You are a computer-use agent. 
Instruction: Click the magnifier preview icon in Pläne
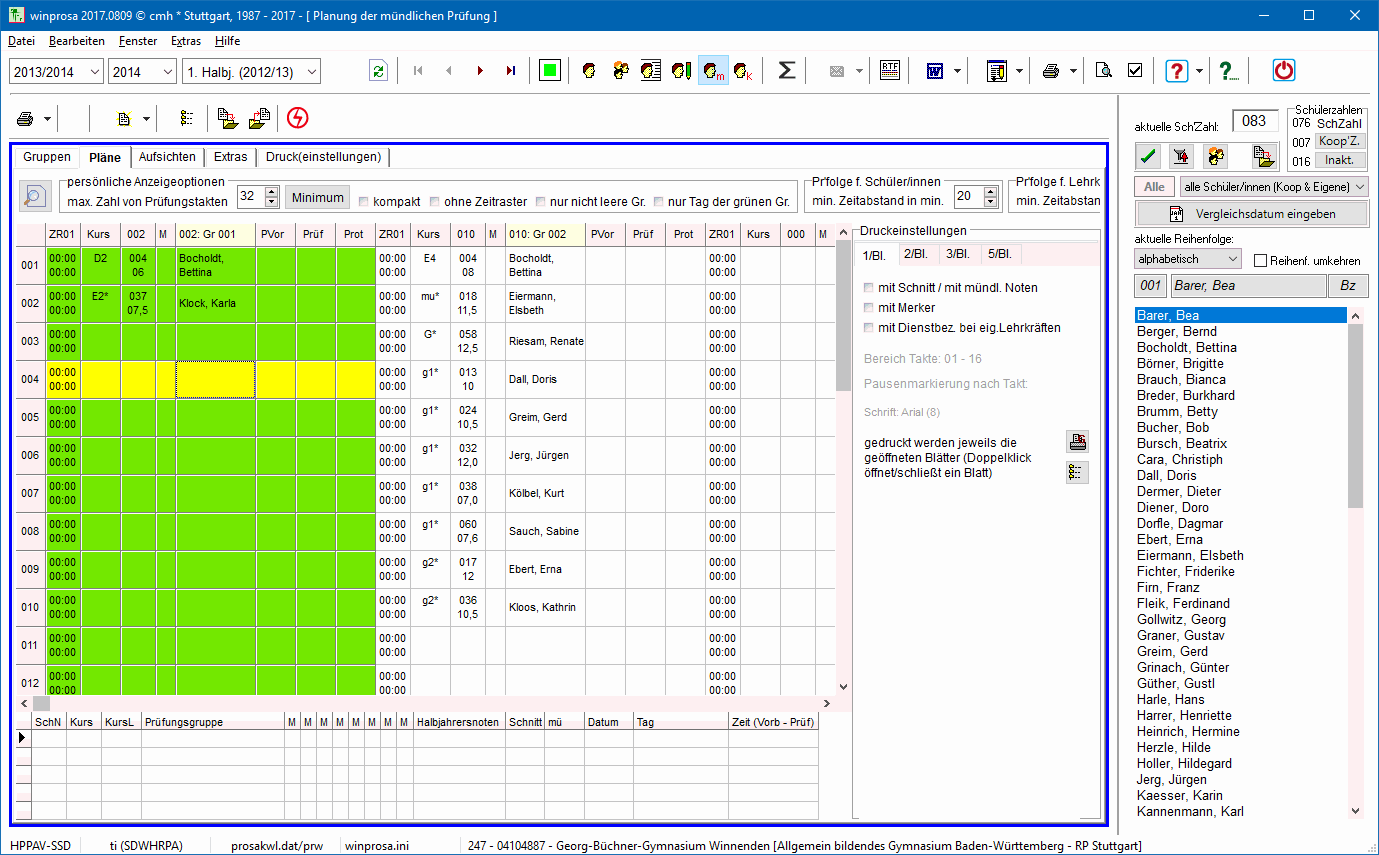(34, 197)
